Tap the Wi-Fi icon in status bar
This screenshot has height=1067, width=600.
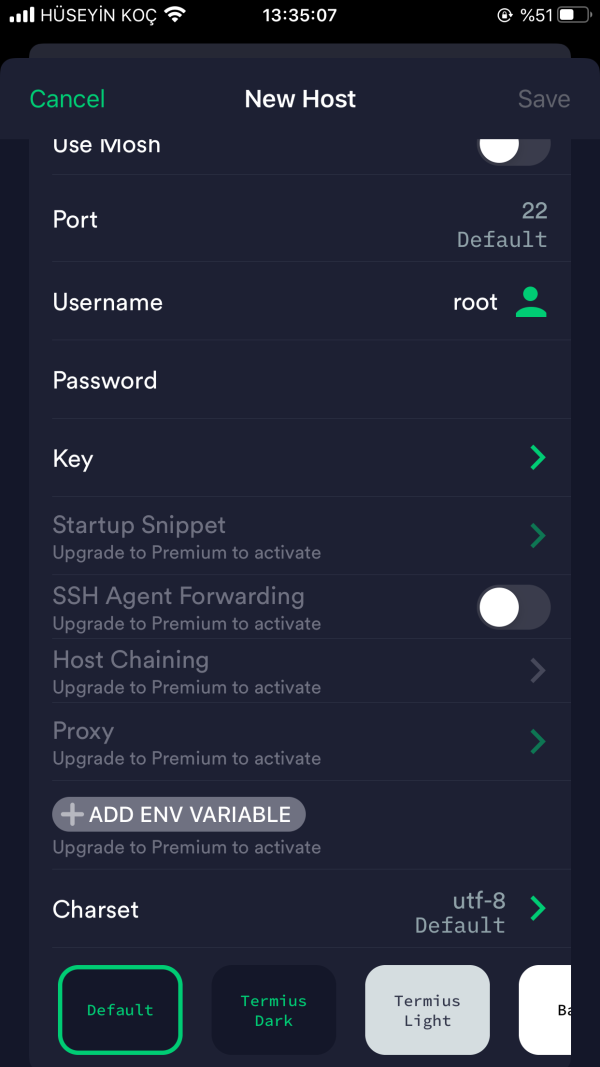click(x=176, y=15)
